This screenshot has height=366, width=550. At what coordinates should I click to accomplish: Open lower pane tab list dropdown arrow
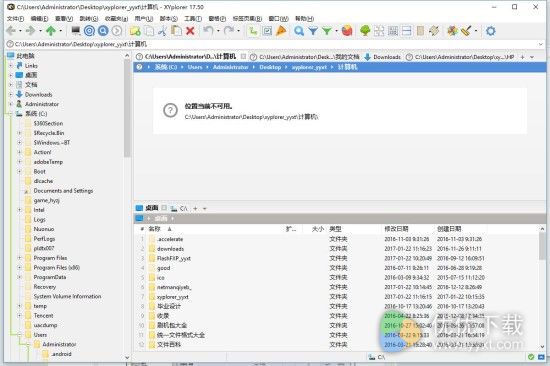click(x=204, y=208)
